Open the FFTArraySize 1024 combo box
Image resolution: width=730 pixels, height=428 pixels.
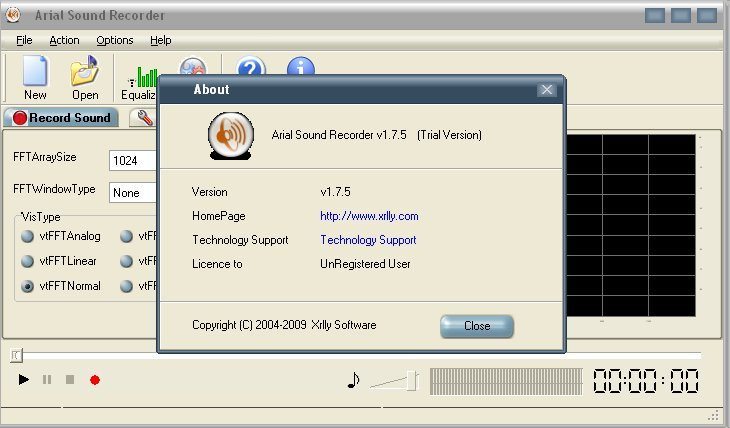133,161
